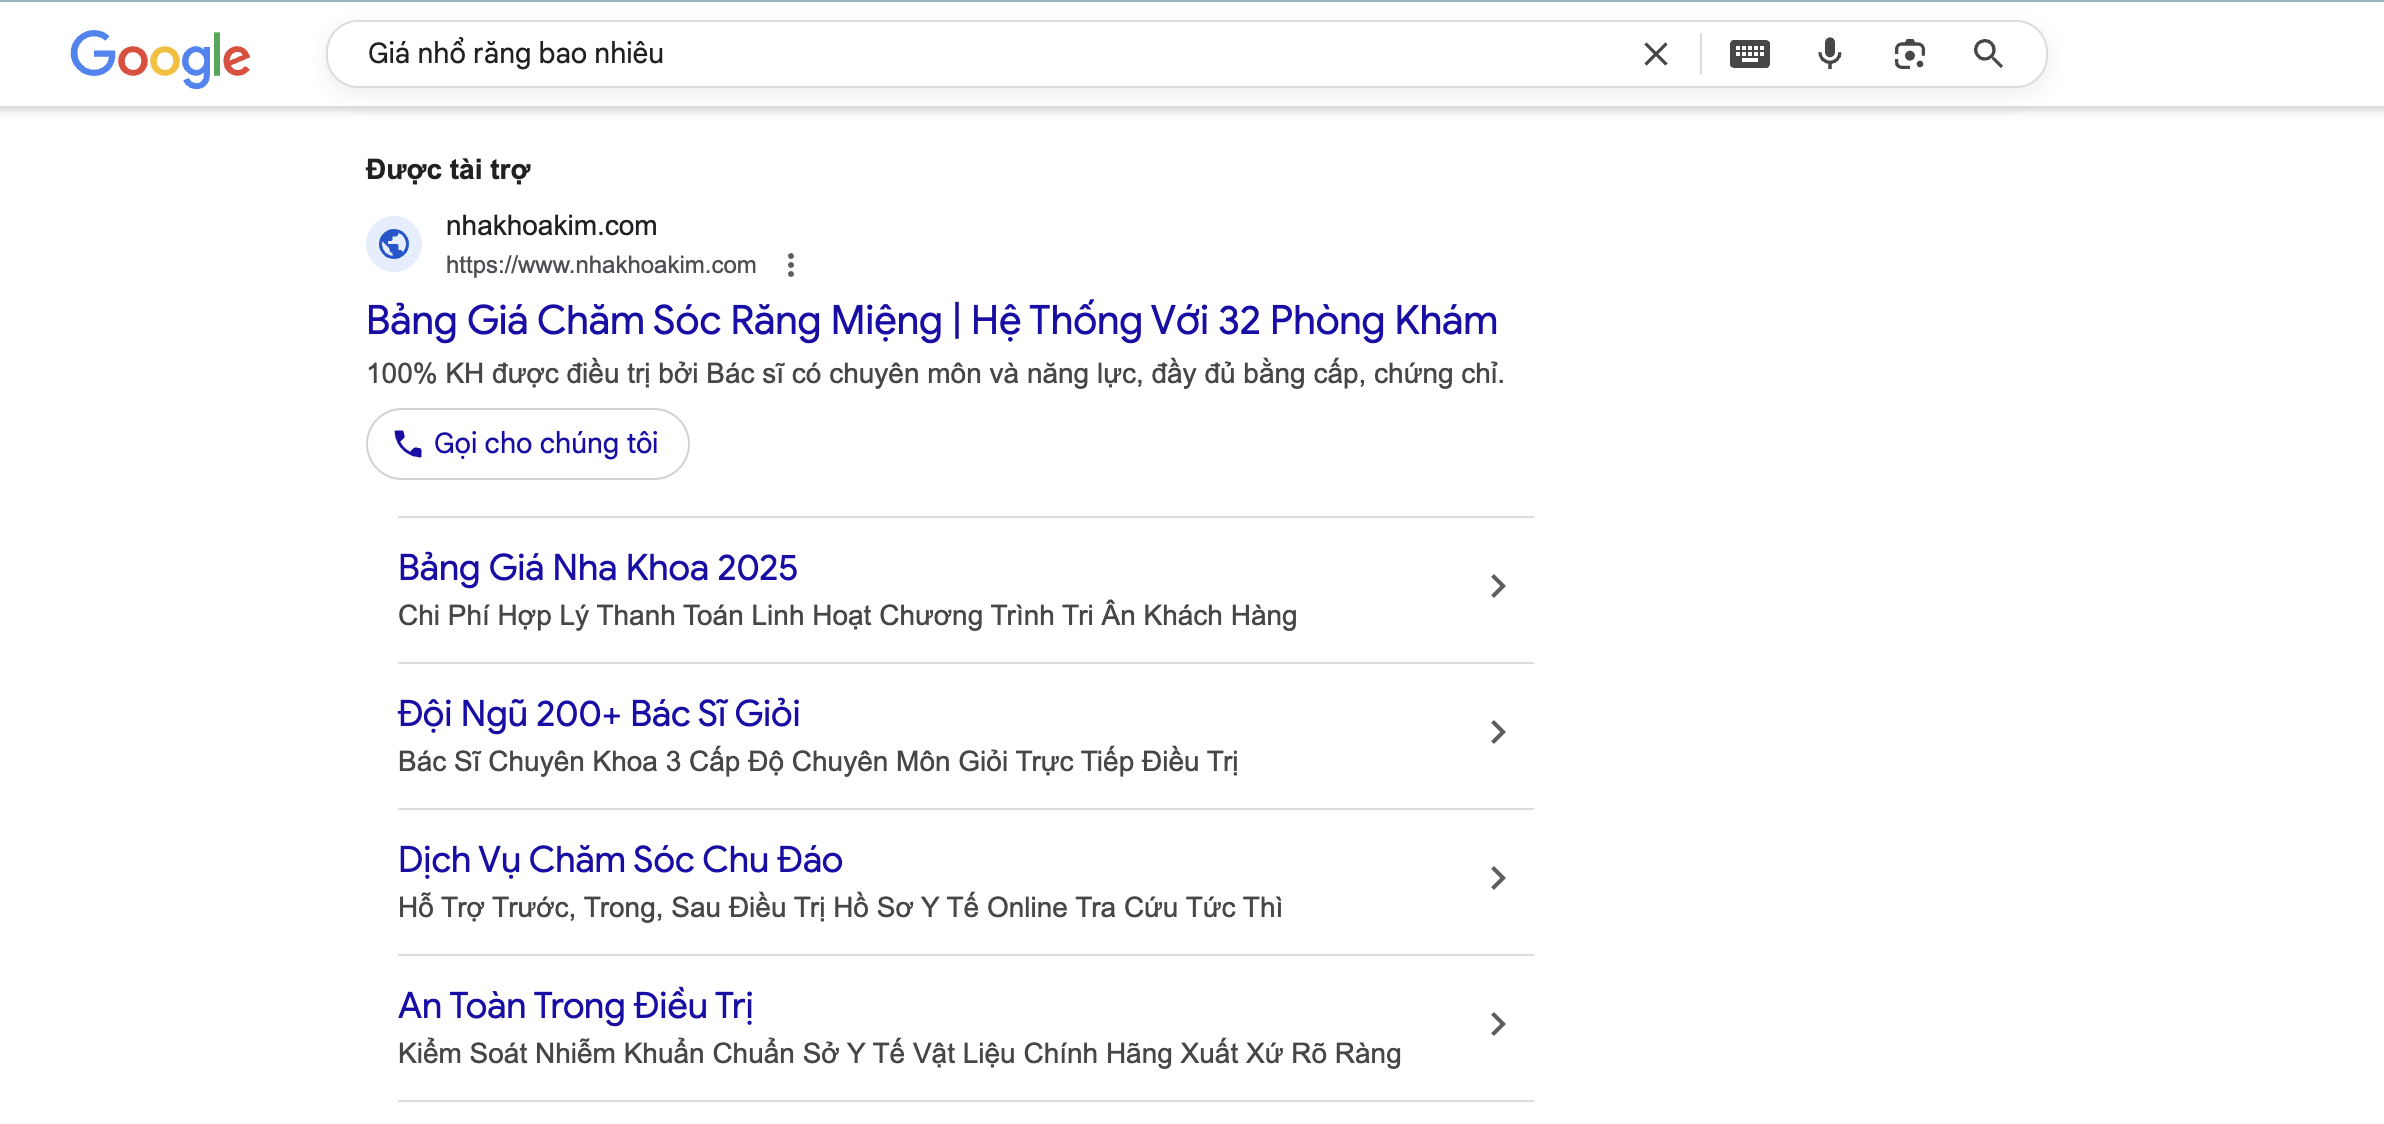Open the Bảng Giá Chăm Sóc Răng Miệng headline

tap(932, 321)
